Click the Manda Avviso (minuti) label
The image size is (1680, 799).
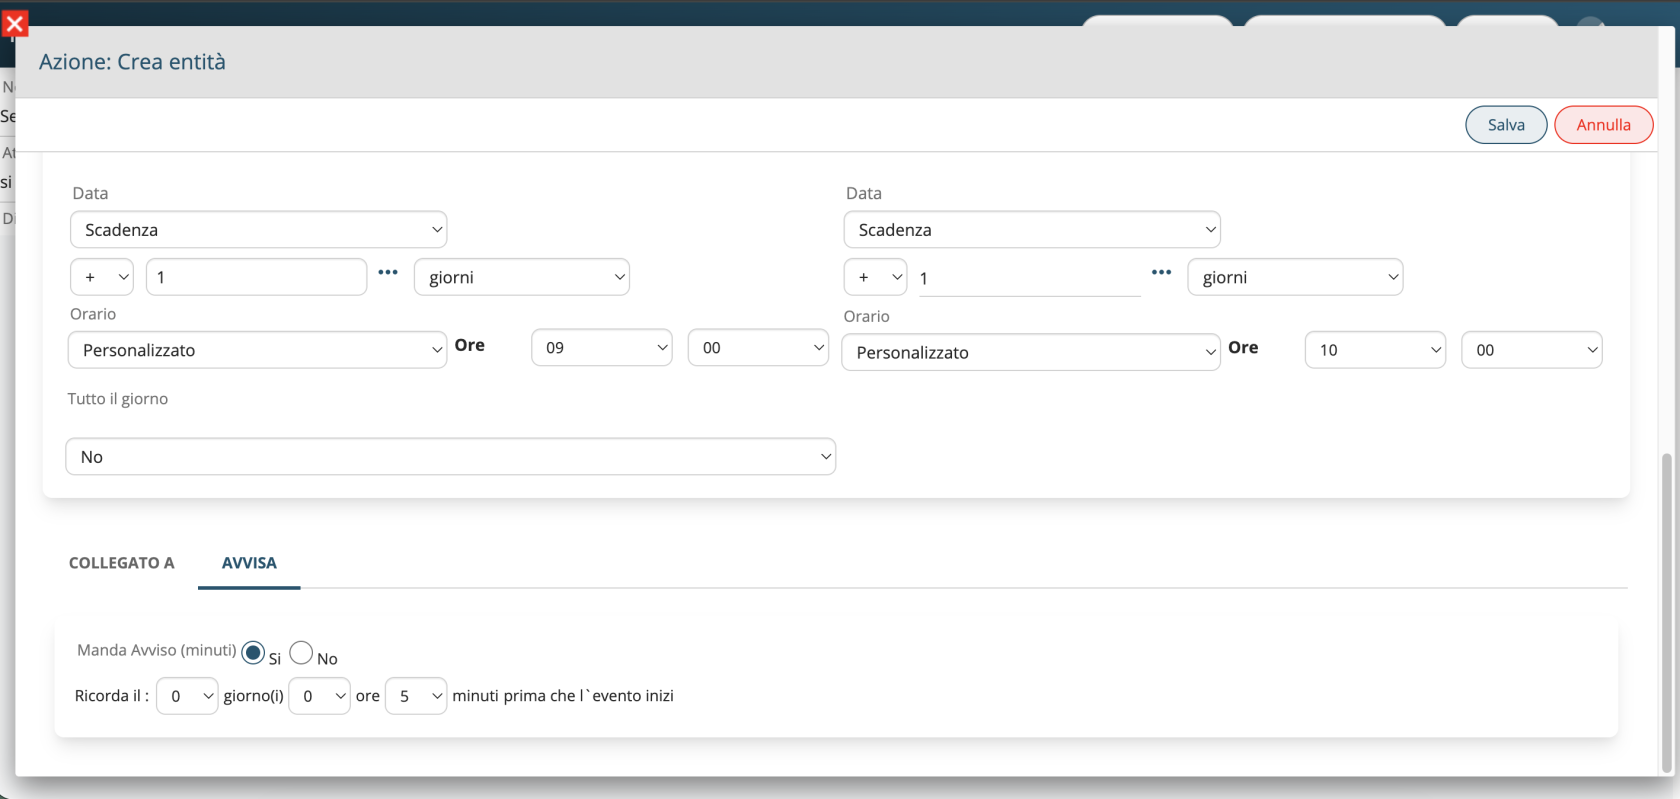click(x=157, y=650)
